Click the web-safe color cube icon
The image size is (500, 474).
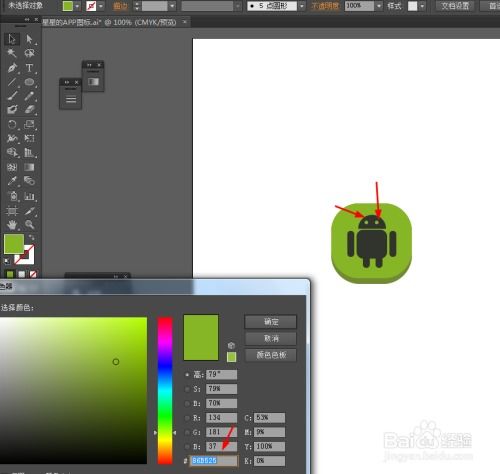231,345
